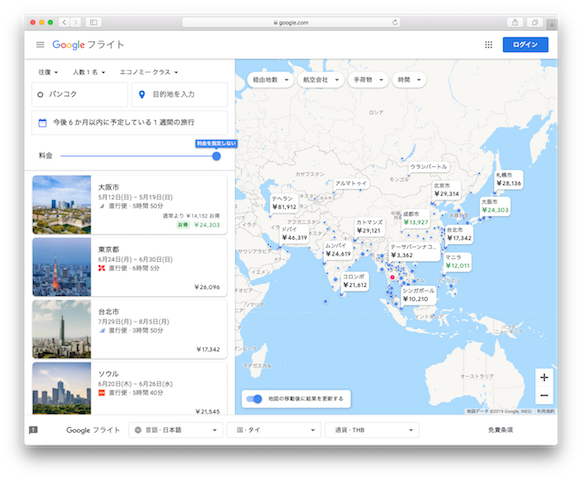
Task: Toggle update results when map moves
Action: [x=254, y=399]
